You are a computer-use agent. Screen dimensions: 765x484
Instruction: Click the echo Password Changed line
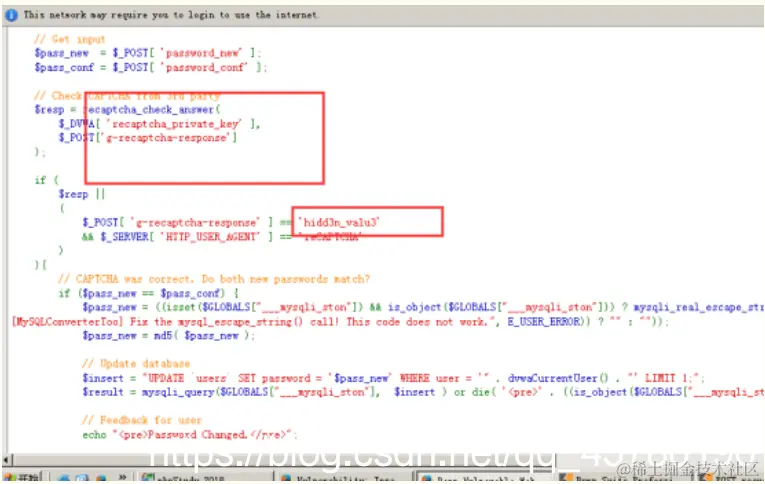190,434
